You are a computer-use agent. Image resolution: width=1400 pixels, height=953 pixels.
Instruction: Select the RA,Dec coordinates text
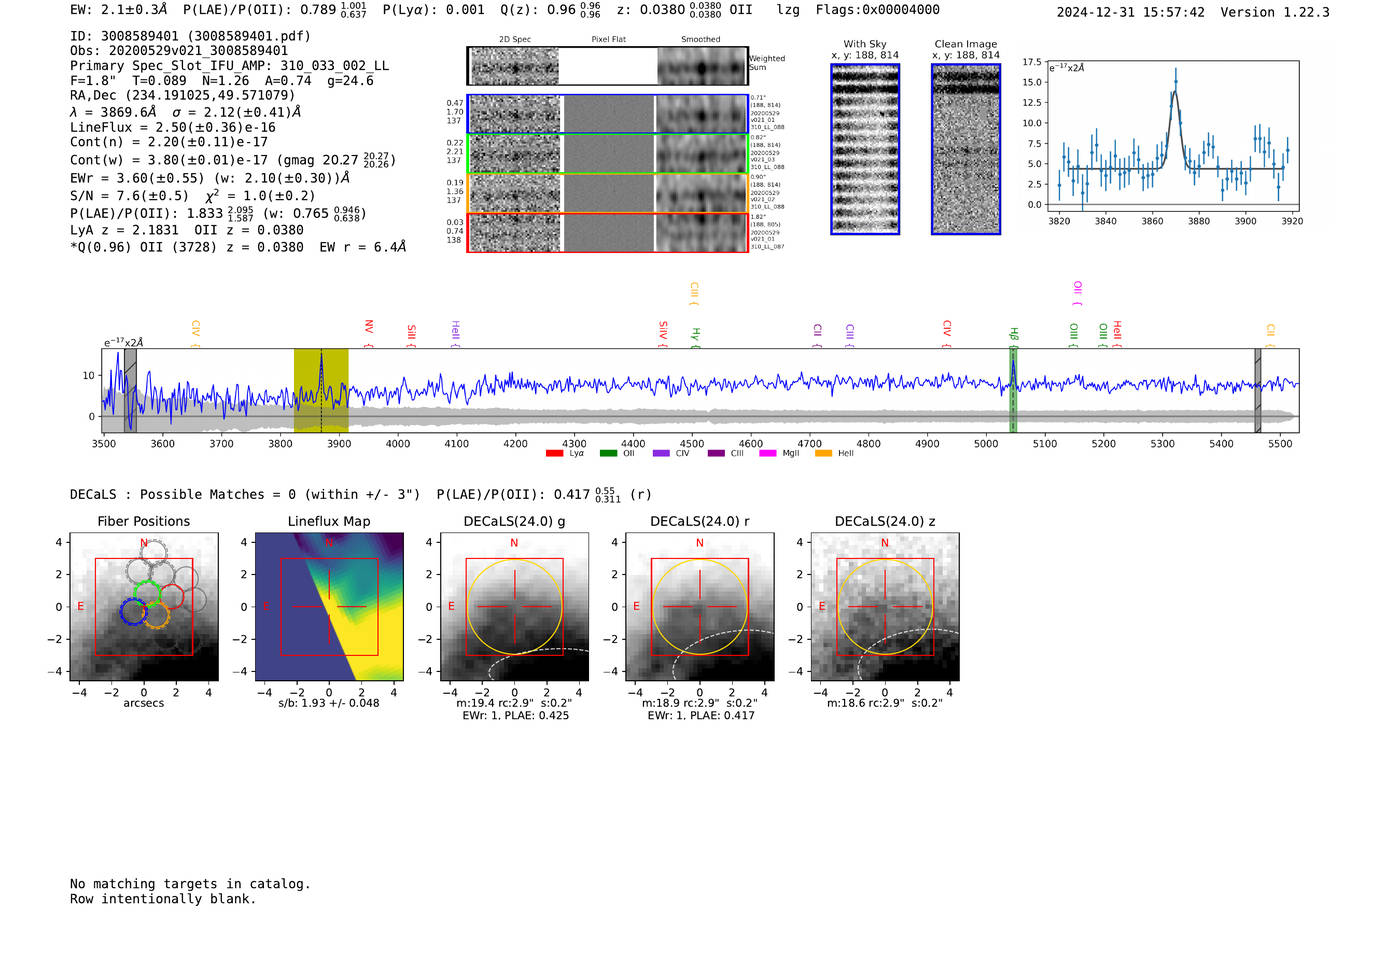click(182, 96)
